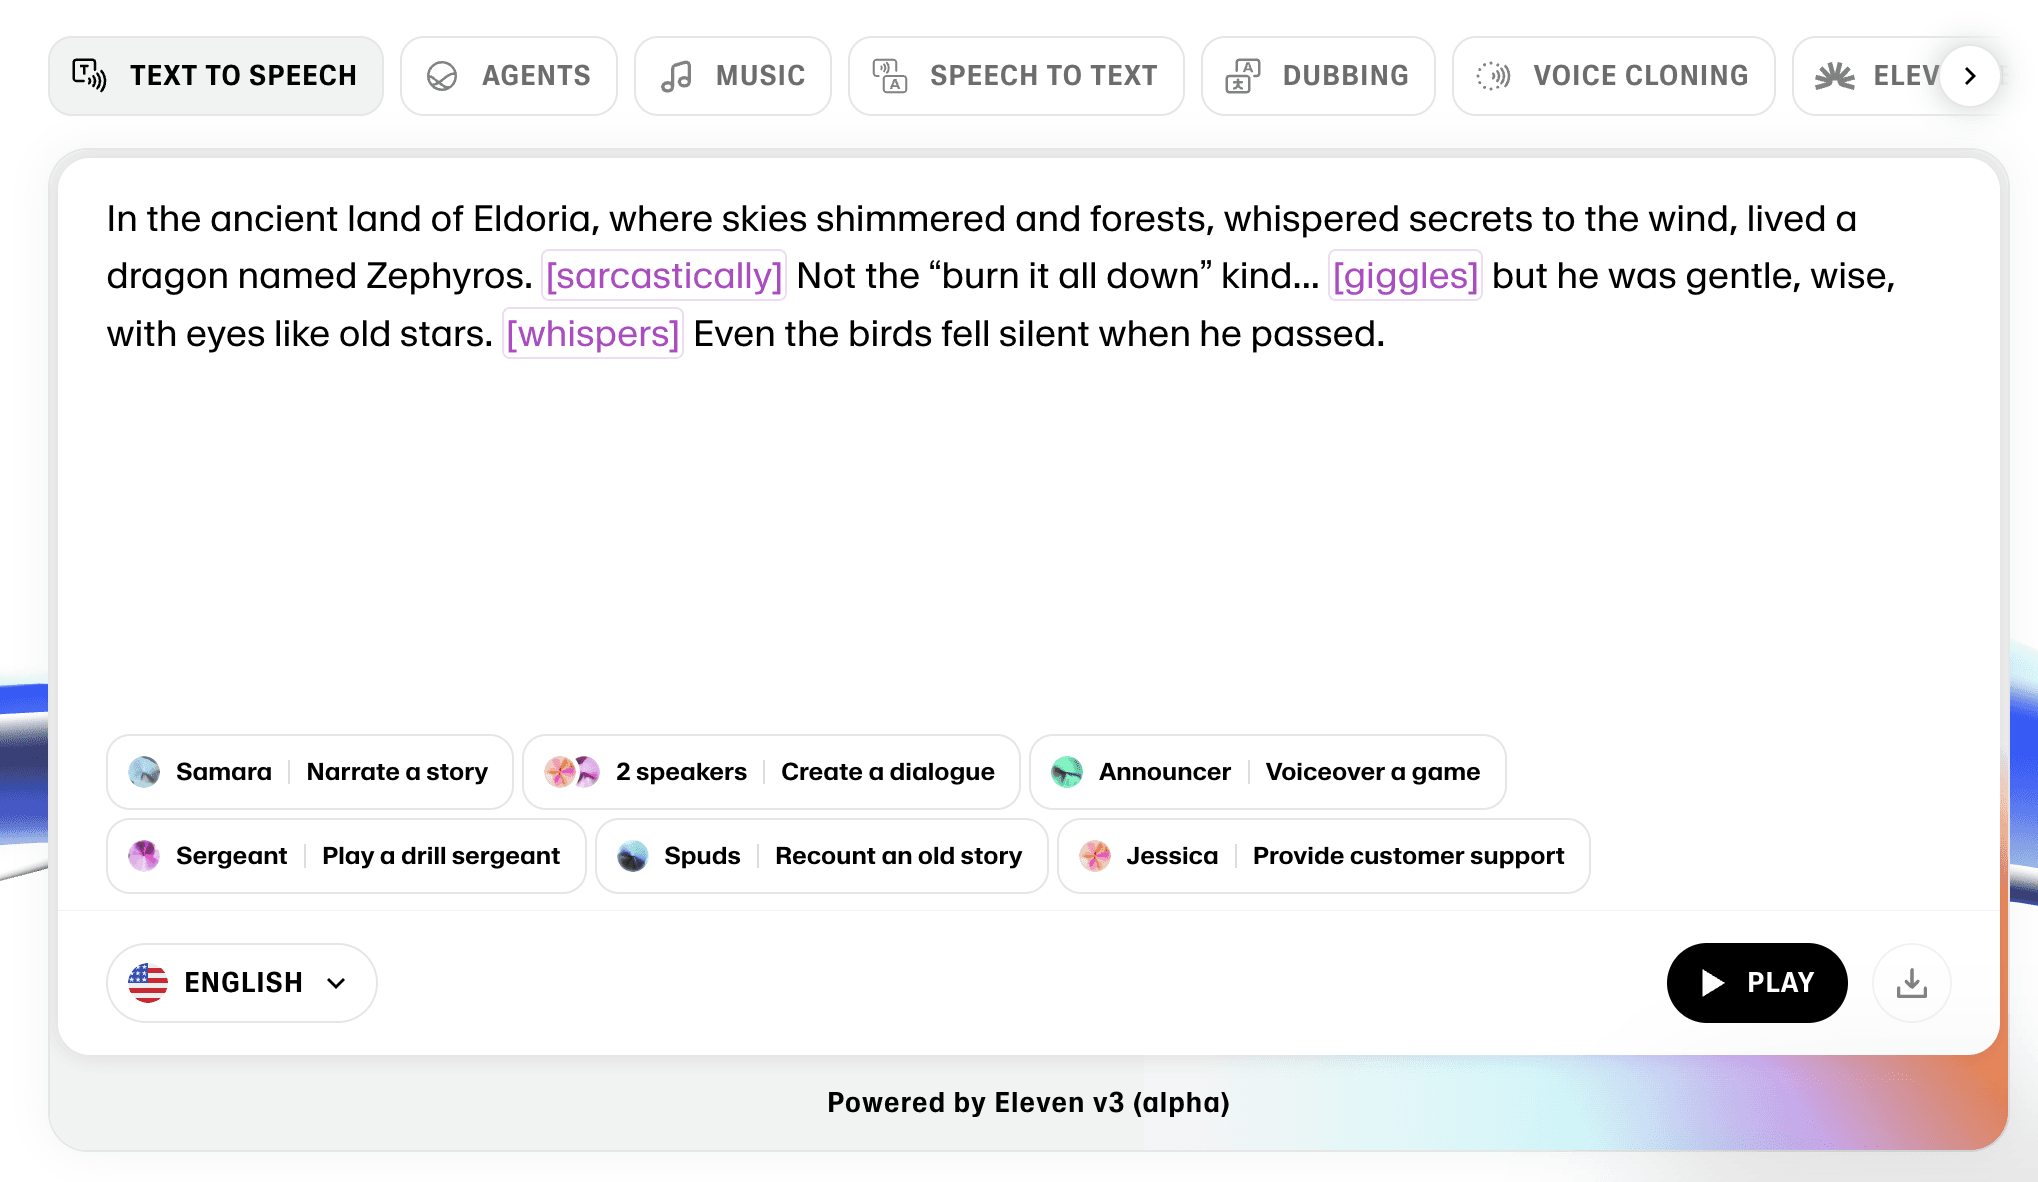Open the English language dropdown
Screen dimensions: 2038x1182
242,983
